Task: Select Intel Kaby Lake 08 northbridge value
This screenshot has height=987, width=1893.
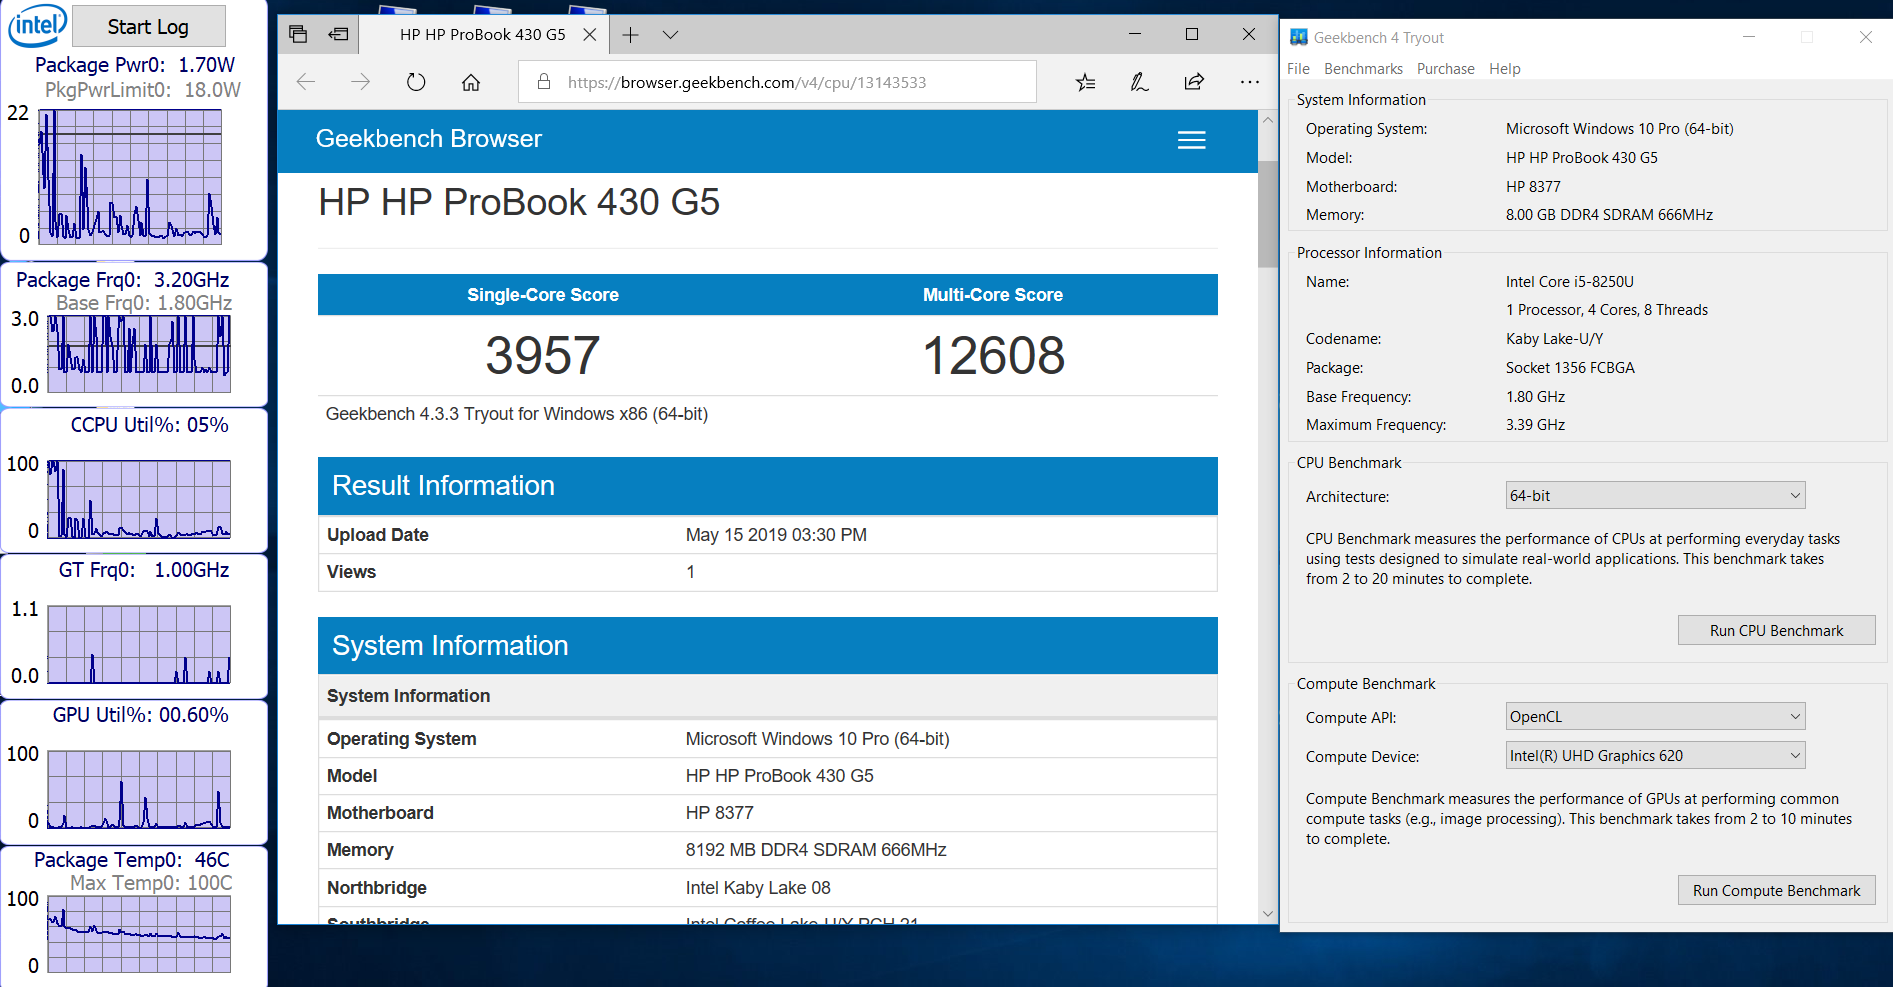Action: [758, 888]
